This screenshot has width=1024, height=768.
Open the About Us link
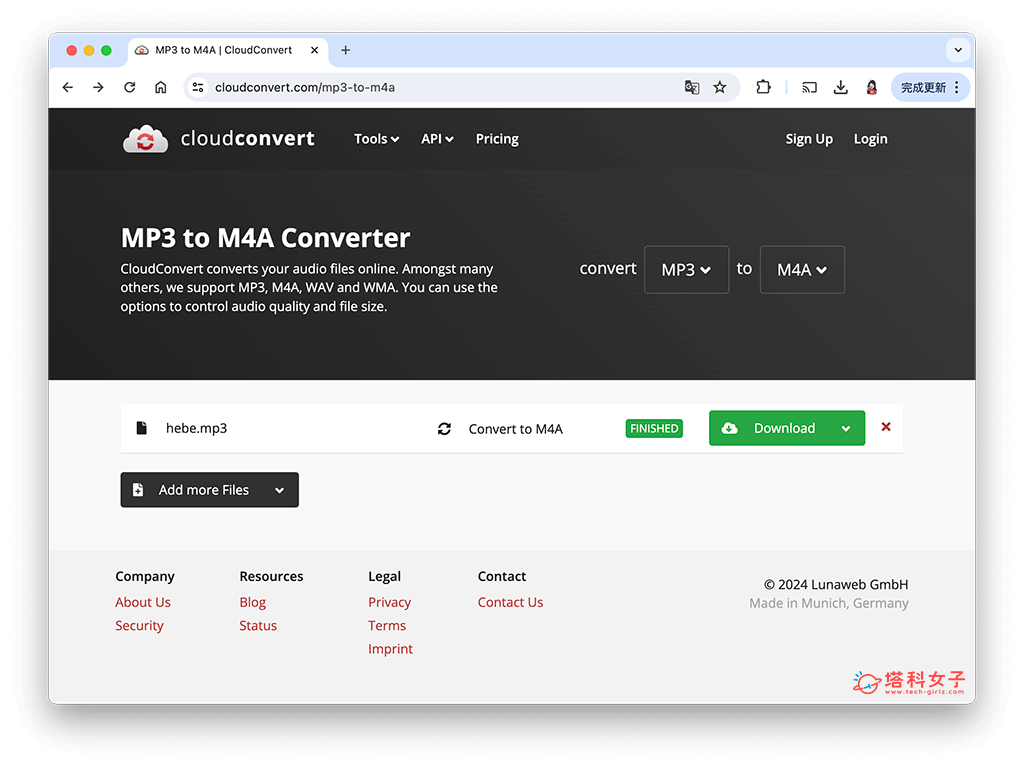(143, 602)
